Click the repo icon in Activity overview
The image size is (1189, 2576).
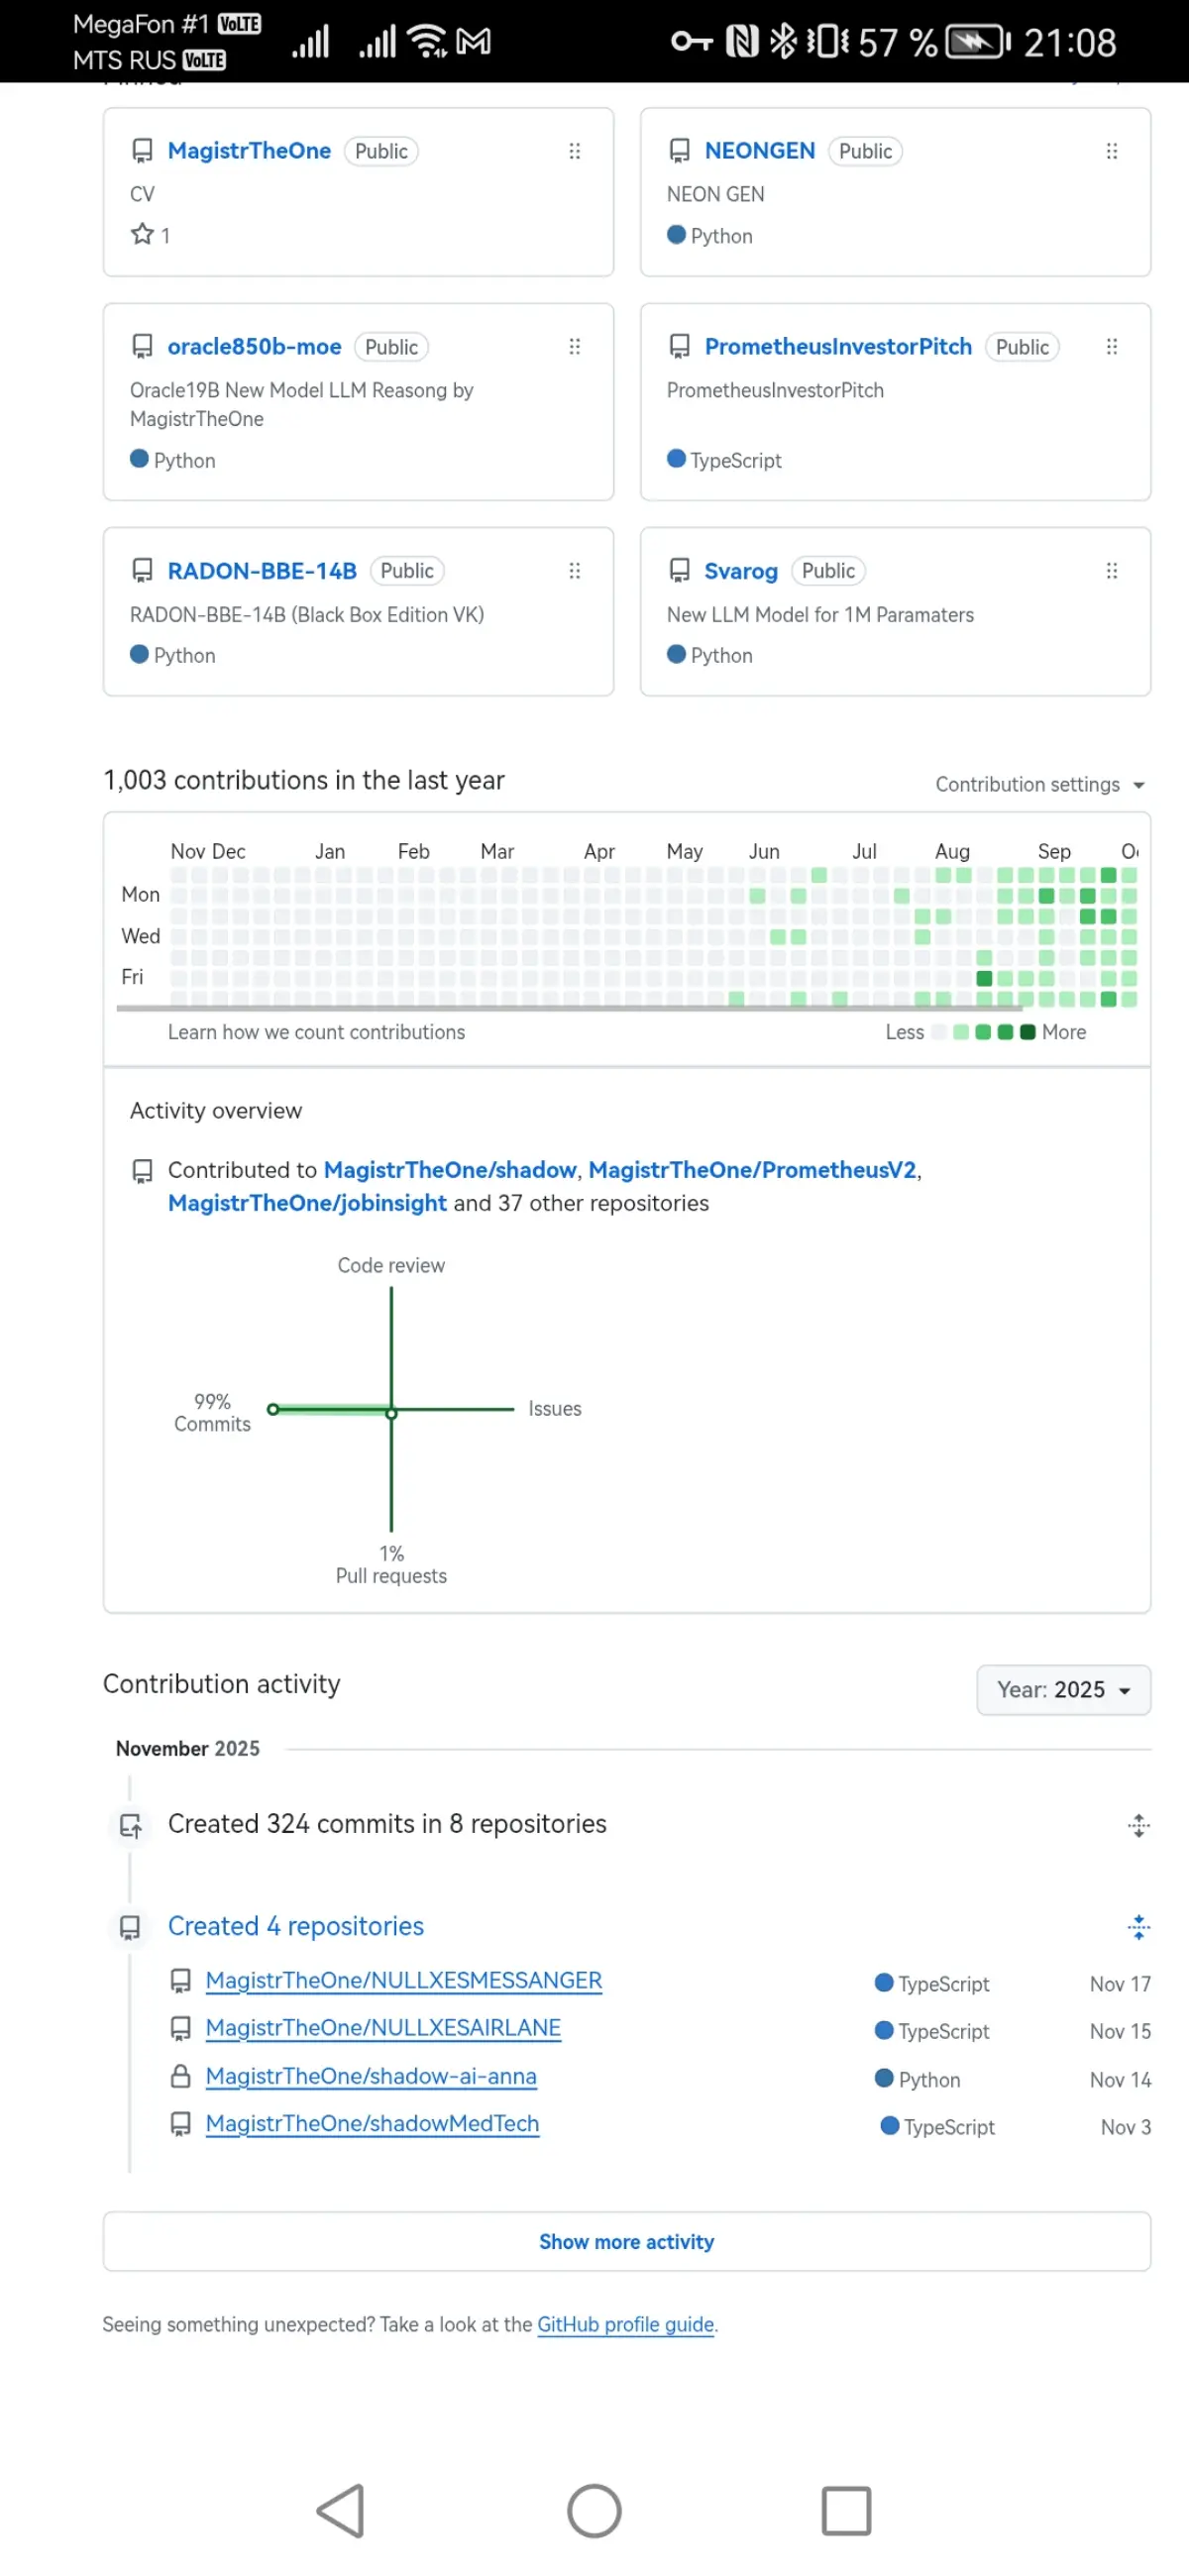142,1171
